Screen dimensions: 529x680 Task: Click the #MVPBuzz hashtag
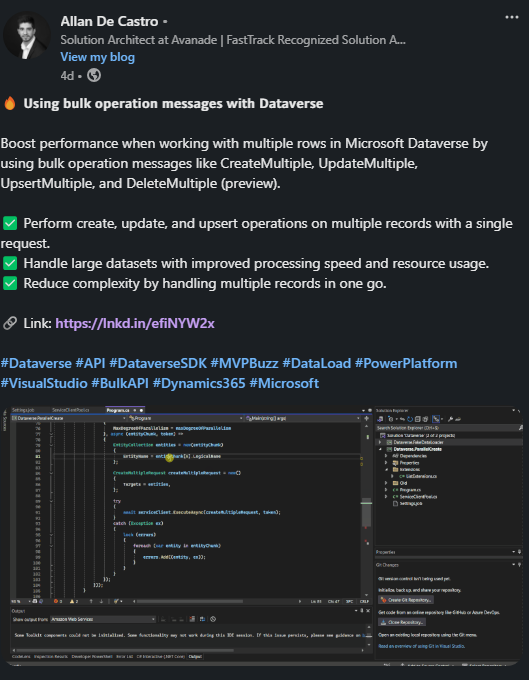[244, 363]
